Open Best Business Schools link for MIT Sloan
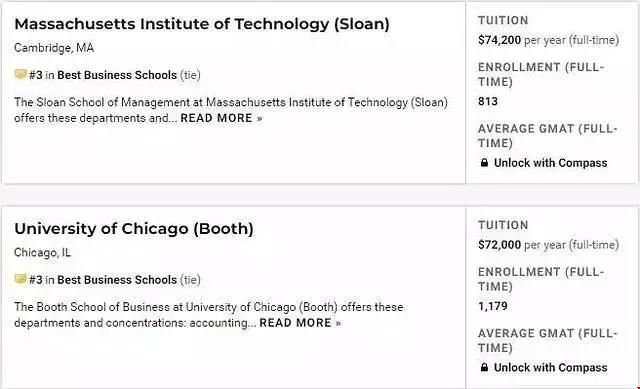This screenshot has width=640, height=389. 117,75
